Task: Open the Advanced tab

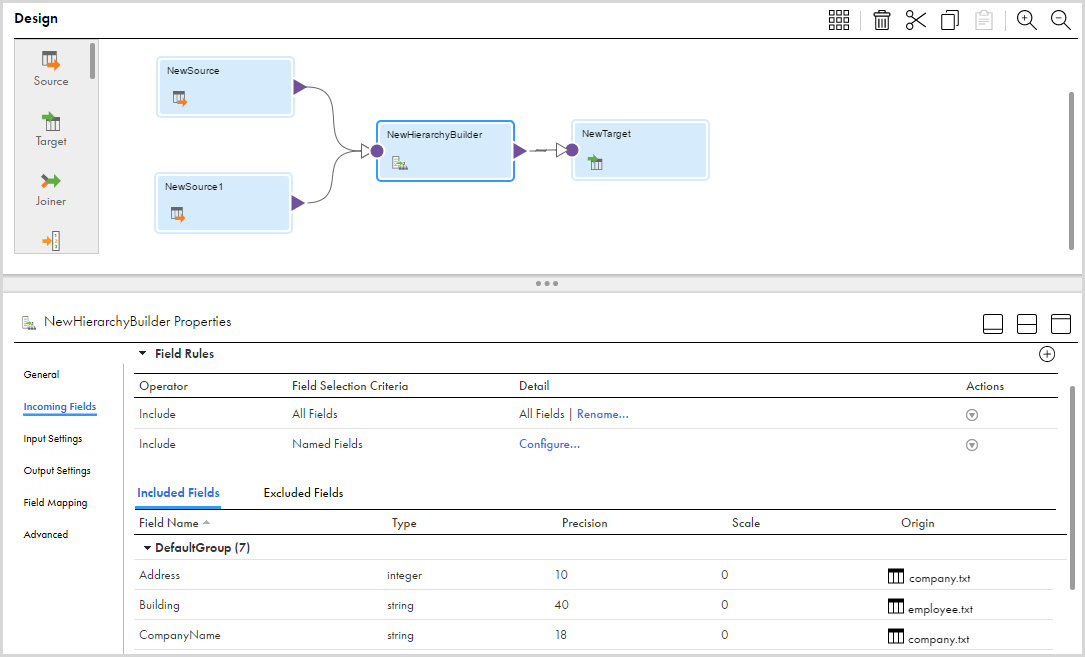Action: (x=46, y=534)
